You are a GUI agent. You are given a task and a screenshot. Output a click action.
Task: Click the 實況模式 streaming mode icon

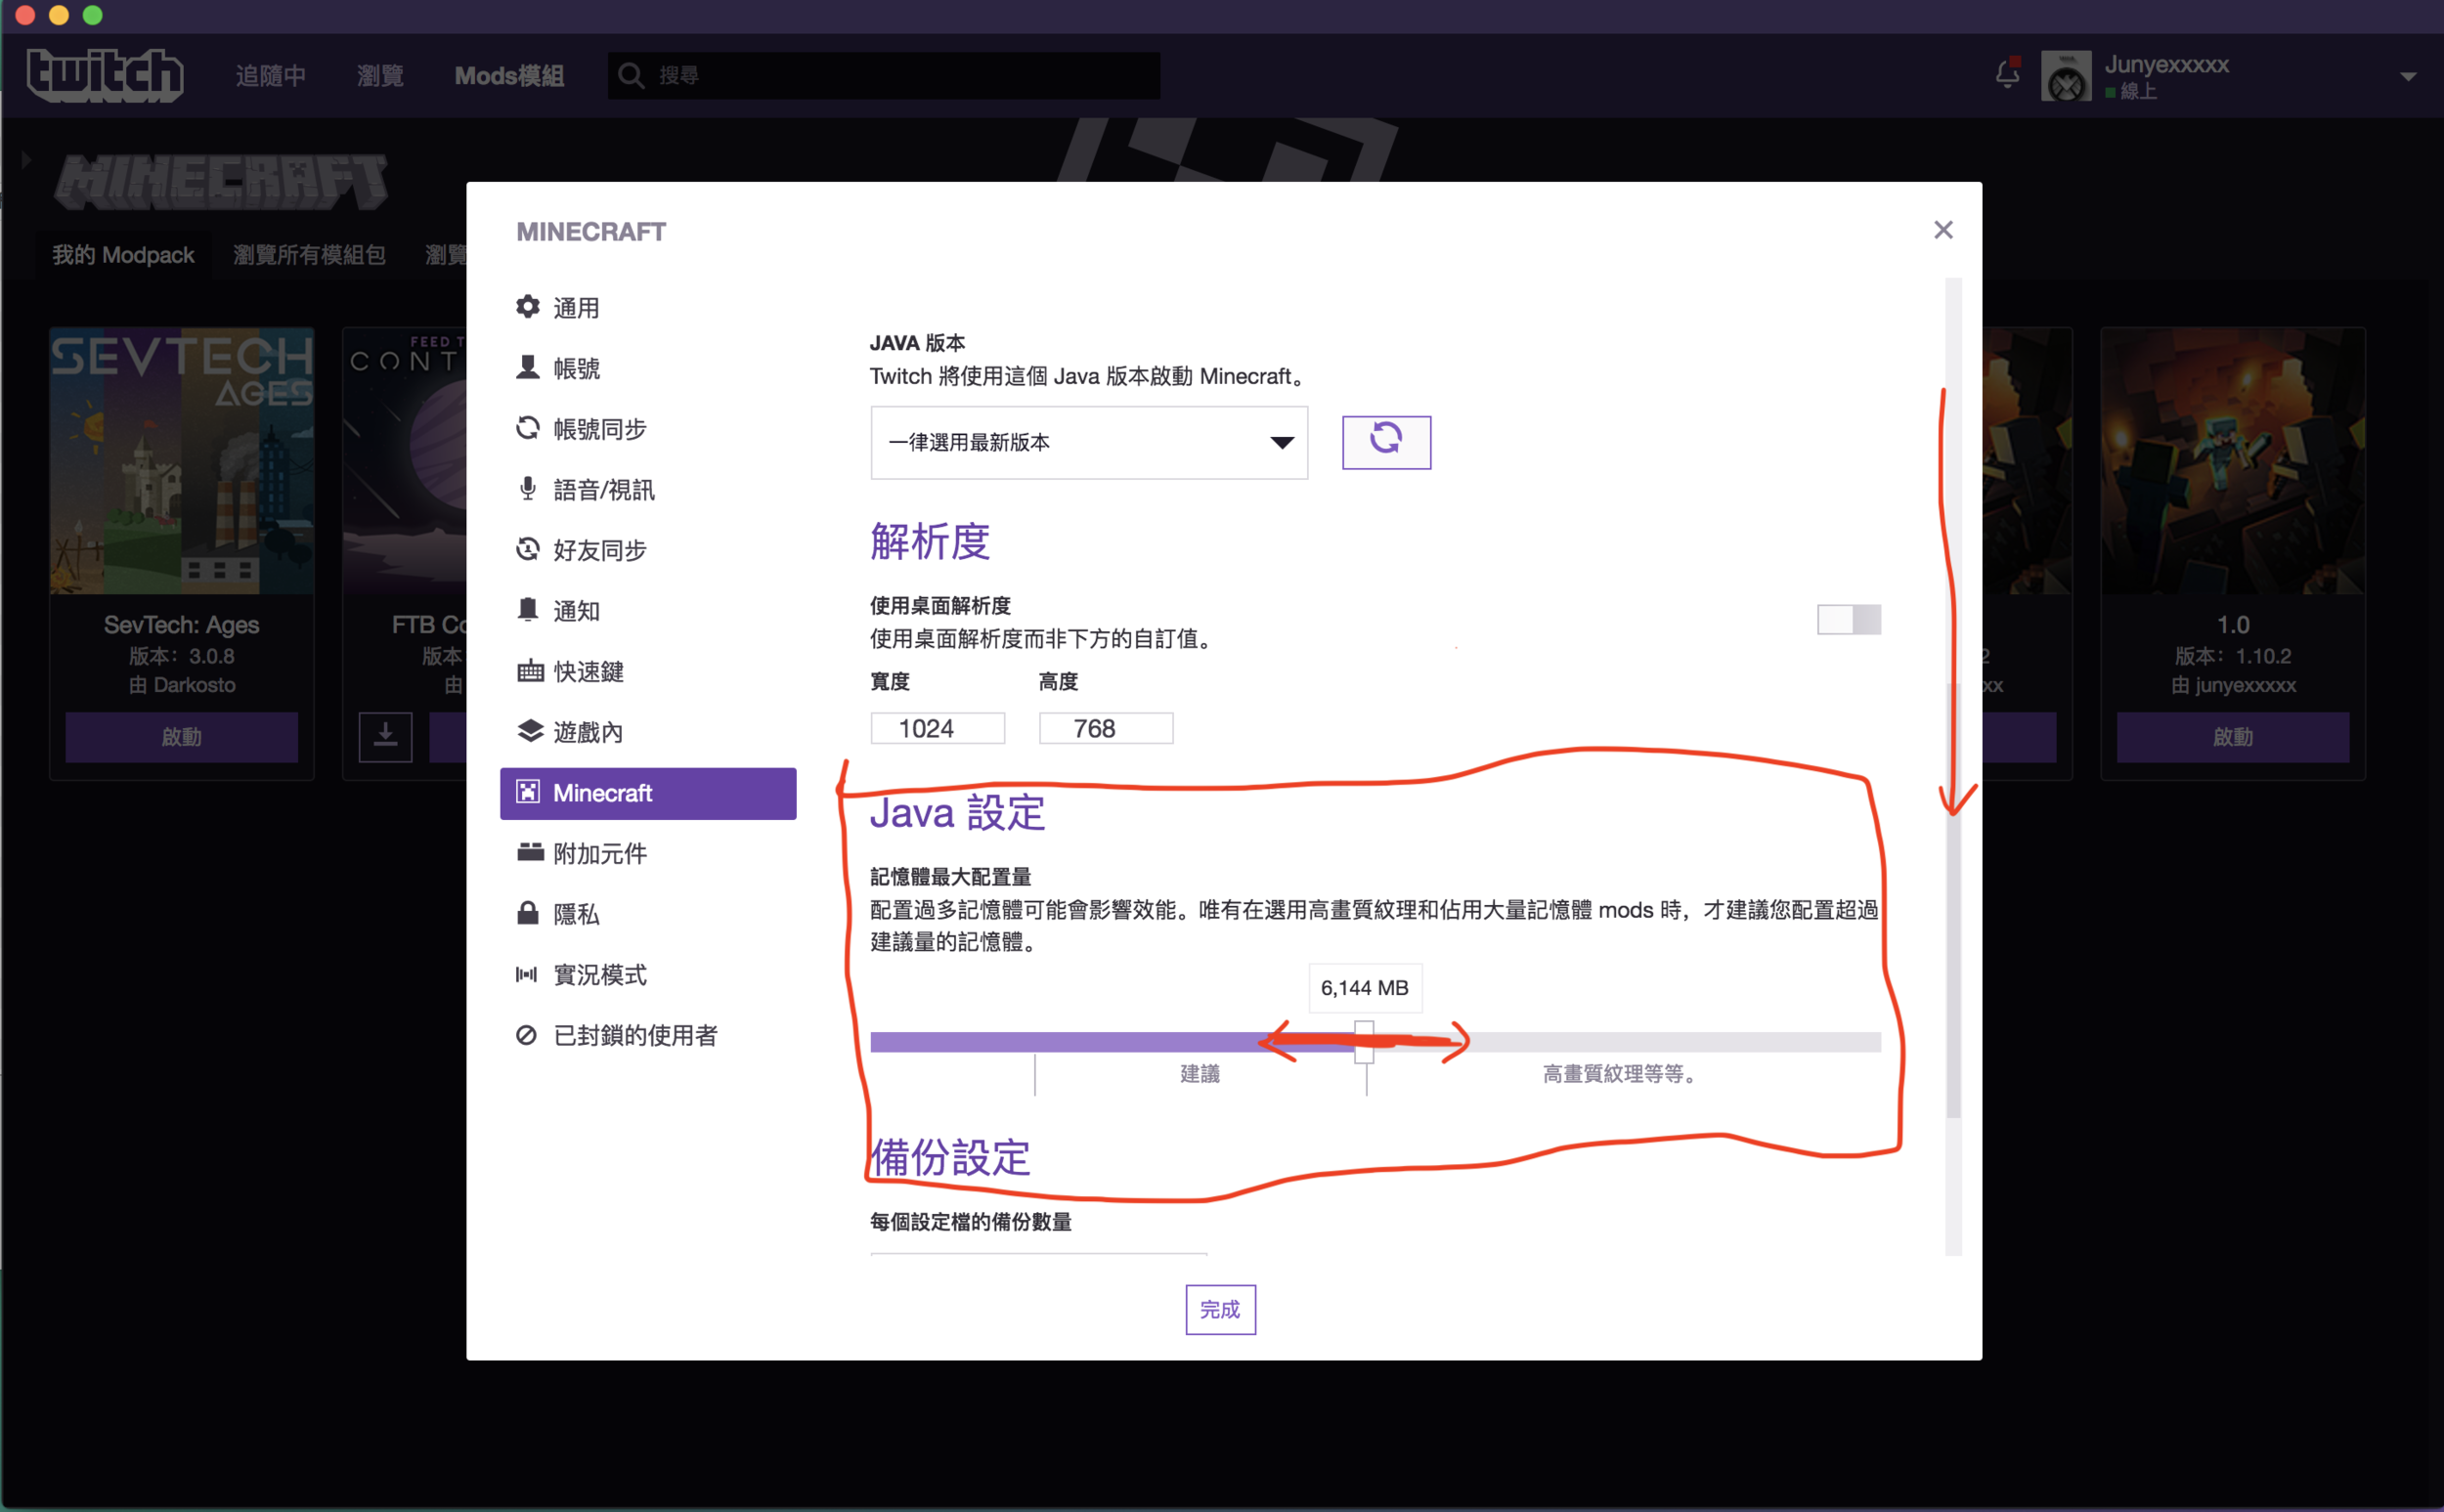tap(527, 974)
